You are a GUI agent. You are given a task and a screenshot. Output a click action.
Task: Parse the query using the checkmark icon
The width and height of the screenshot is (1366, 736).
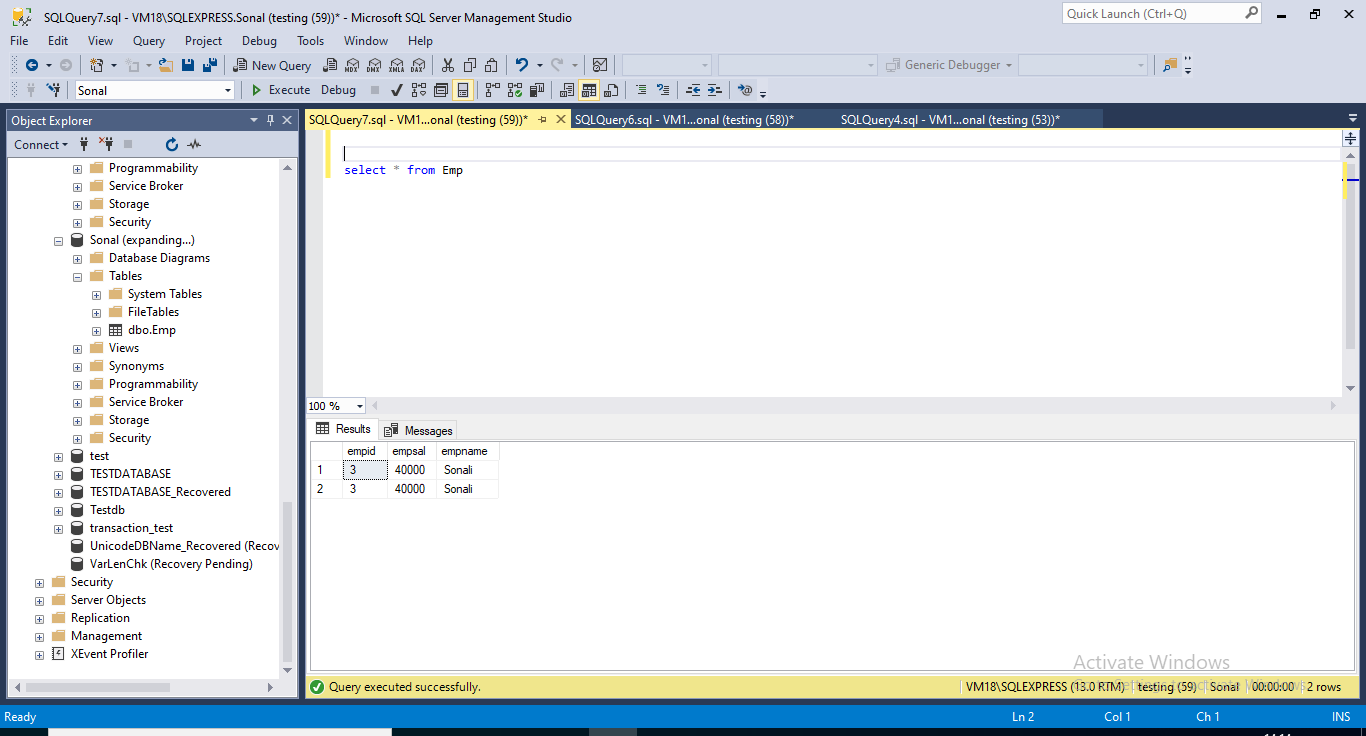pos(397,90)
